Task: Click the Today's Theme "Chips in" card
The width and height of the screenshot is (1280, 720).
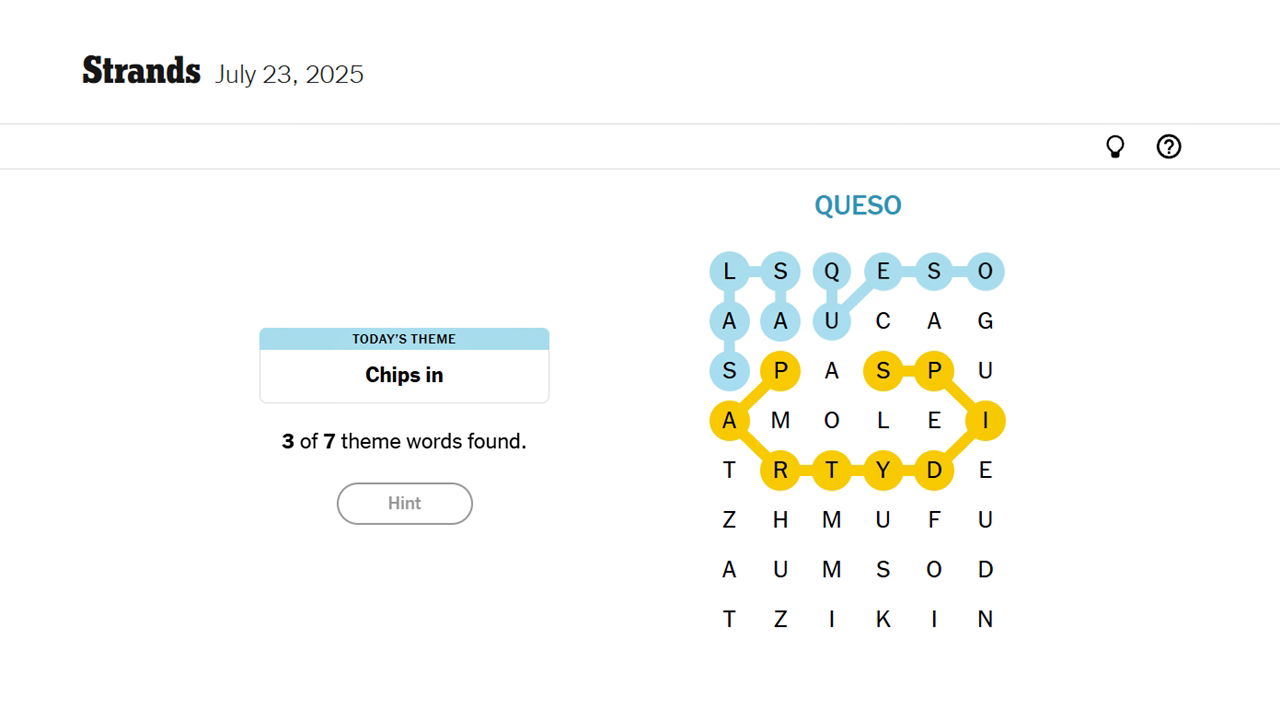Action: (404, 365)
